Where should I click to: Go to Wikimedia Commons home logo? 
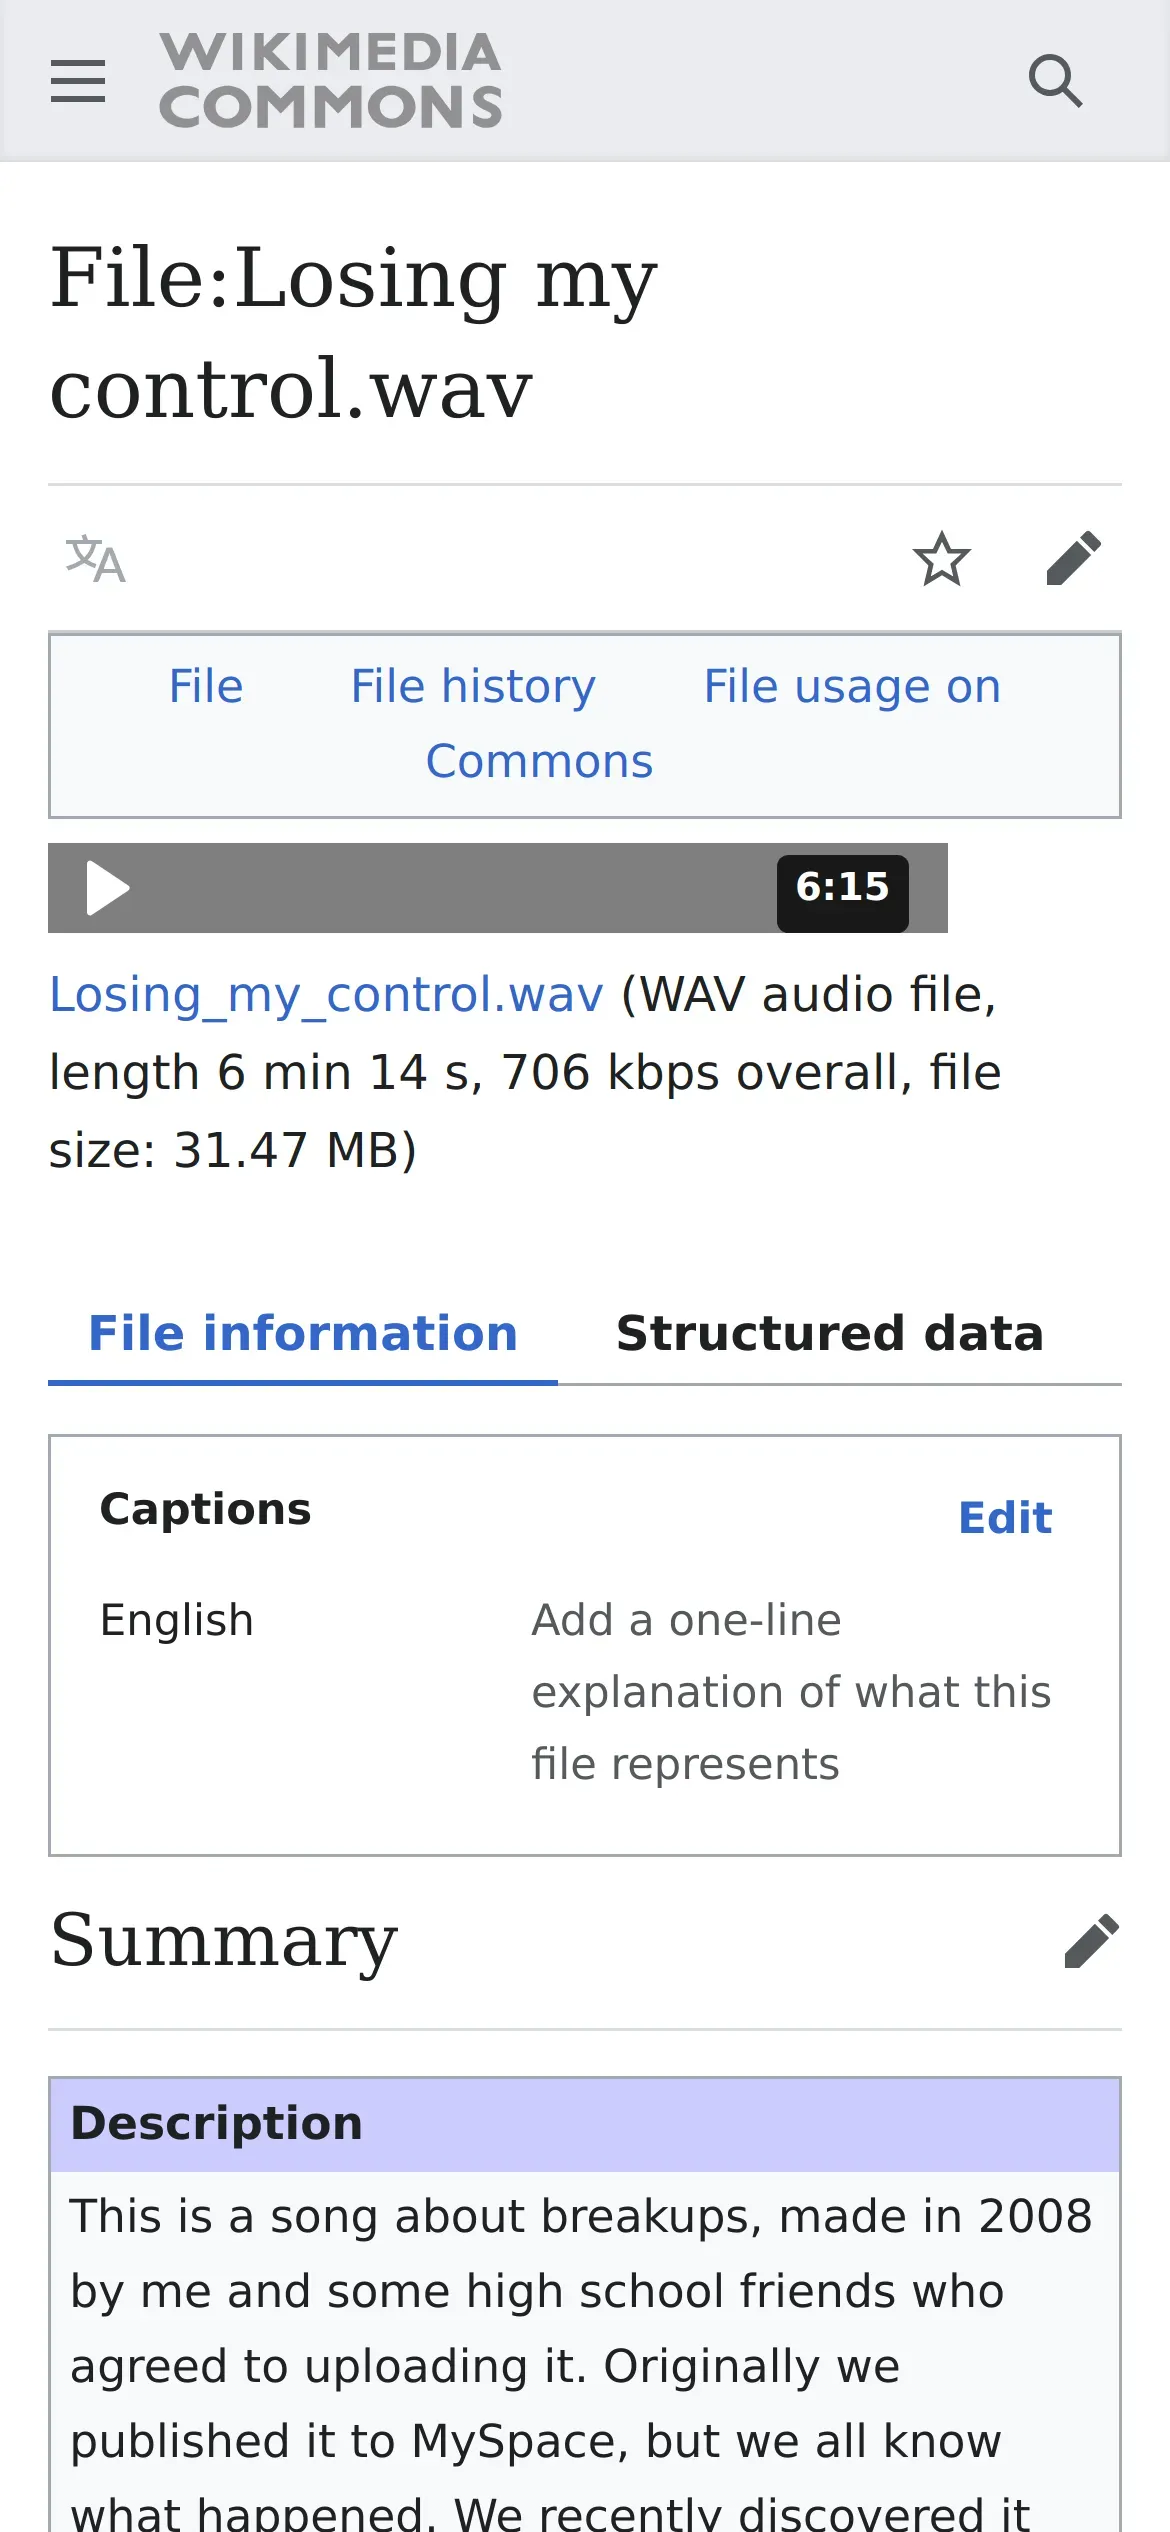click(x=330, y=81)
